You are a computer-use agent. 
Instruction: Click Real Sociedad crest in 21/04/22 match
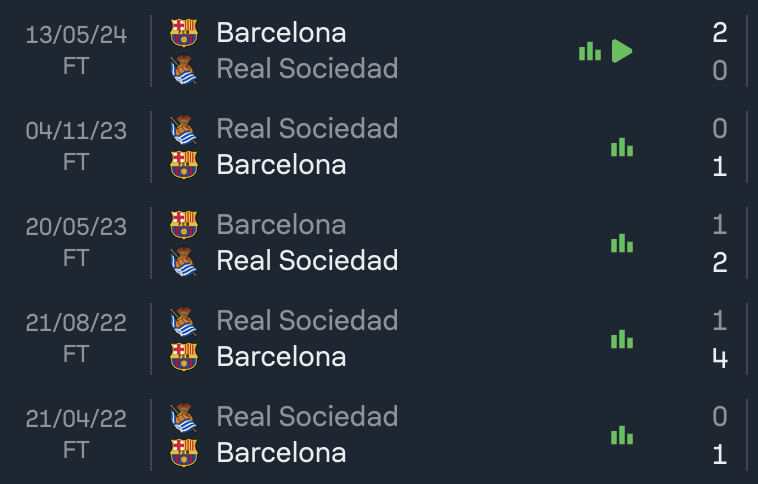point(184,417)
